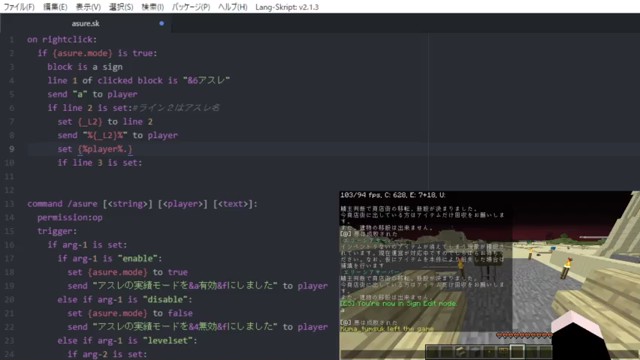640x360 pixels.
Task: Open the ヘルプ(H) menu
Action: pyautogui.click(x=233, y=7)
